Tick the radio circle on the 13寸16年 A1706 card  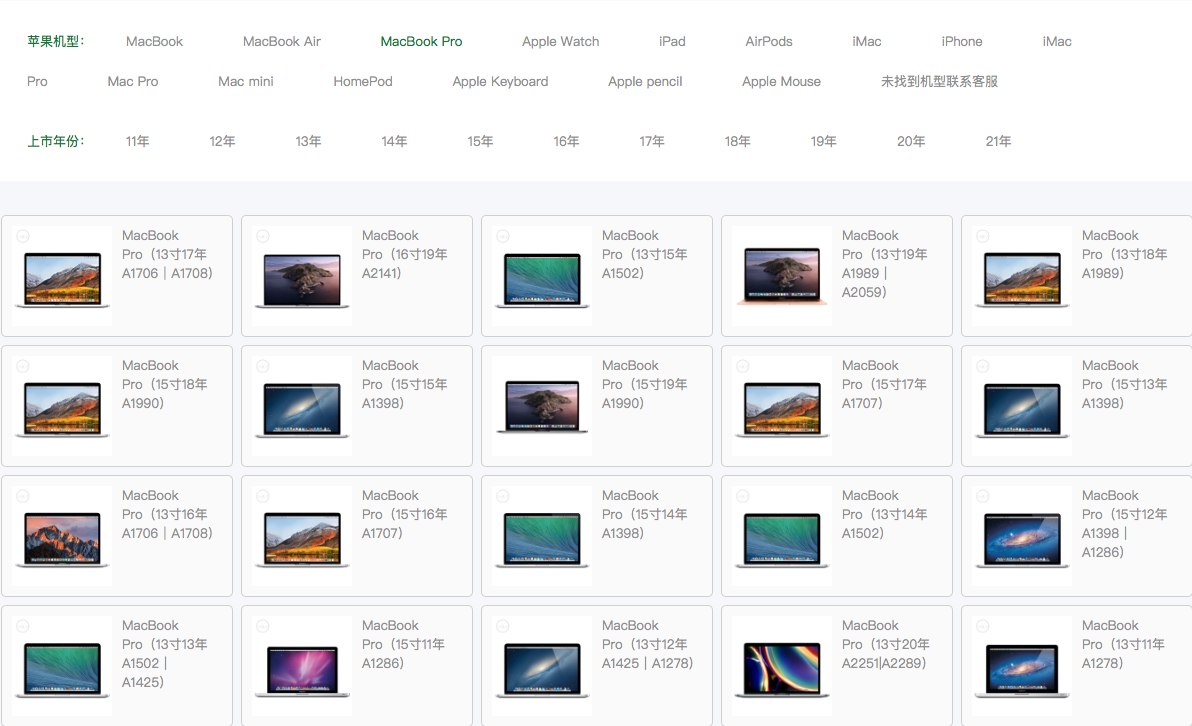tap(23, 496)
